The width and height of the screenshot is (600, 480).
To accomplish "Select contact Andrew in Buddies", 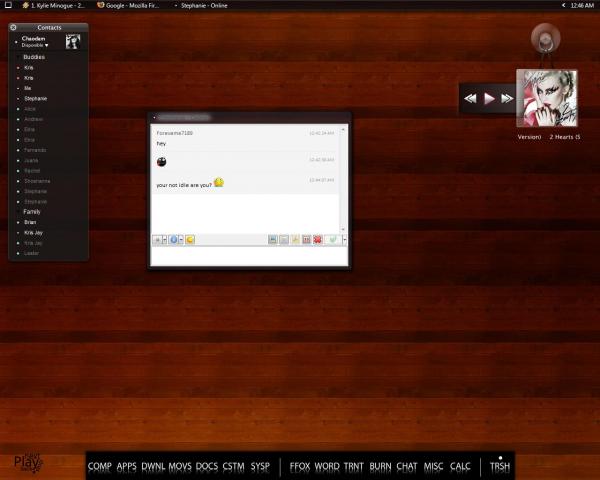I will pyautogui.click(x=33, y=119).
